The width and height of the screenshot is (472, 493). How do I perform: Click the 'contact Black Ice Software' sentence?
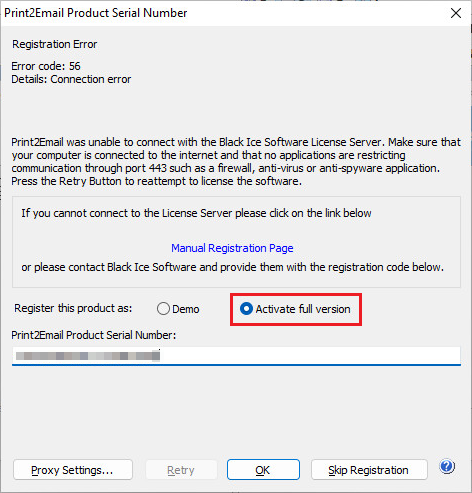(233, 267)
